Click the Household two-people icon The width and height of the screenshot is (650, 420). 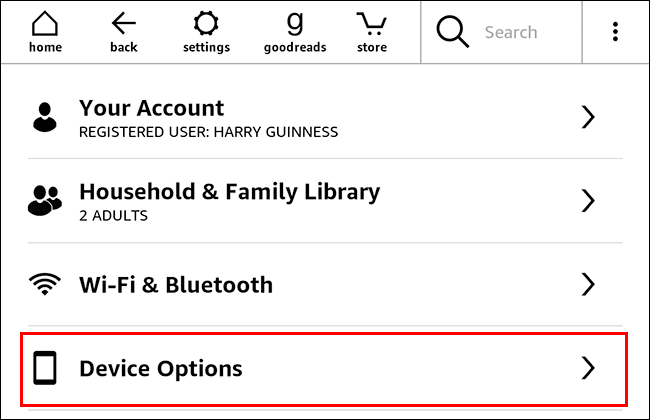pyautogui.click(x=44, y=201)
